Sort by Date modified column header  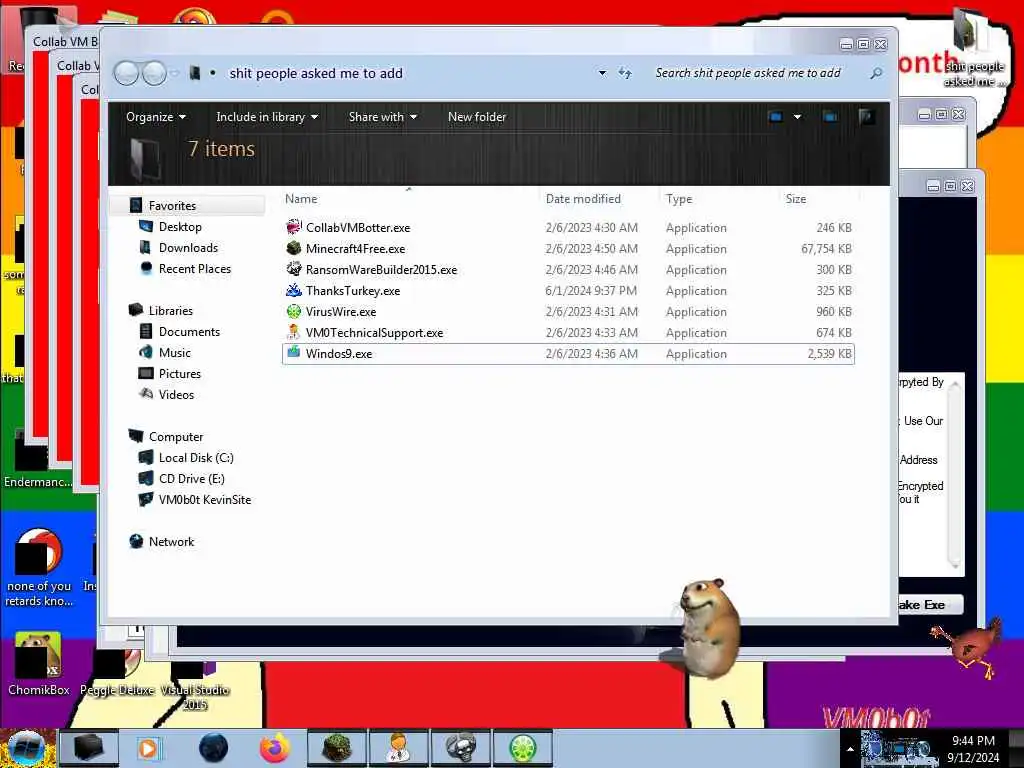583,199
